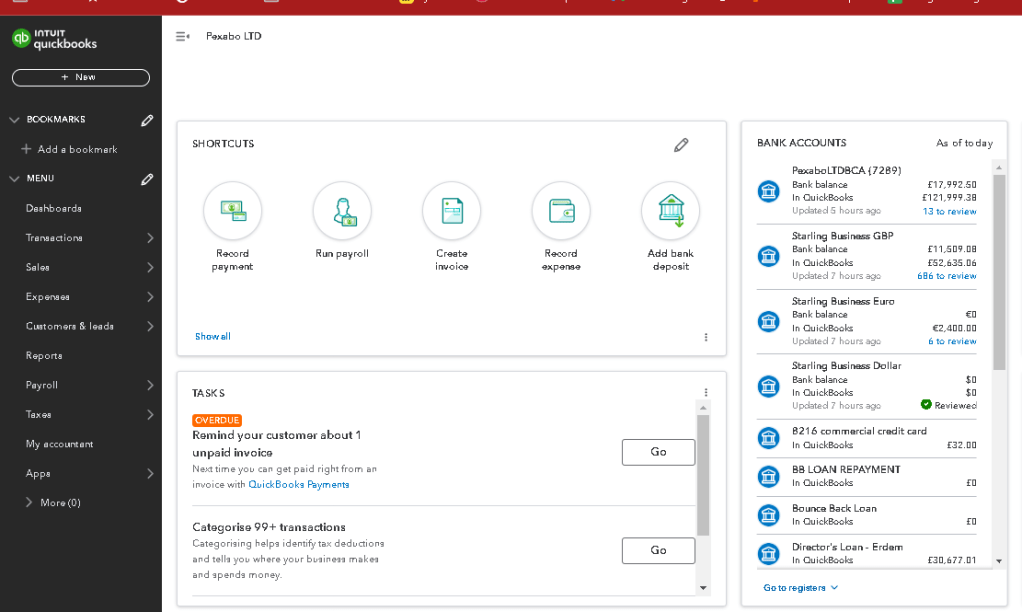This screenshot has width=1022, height=612.
Task: Click Go for Categorise 99+ transactions
Action: click(658, 551)
